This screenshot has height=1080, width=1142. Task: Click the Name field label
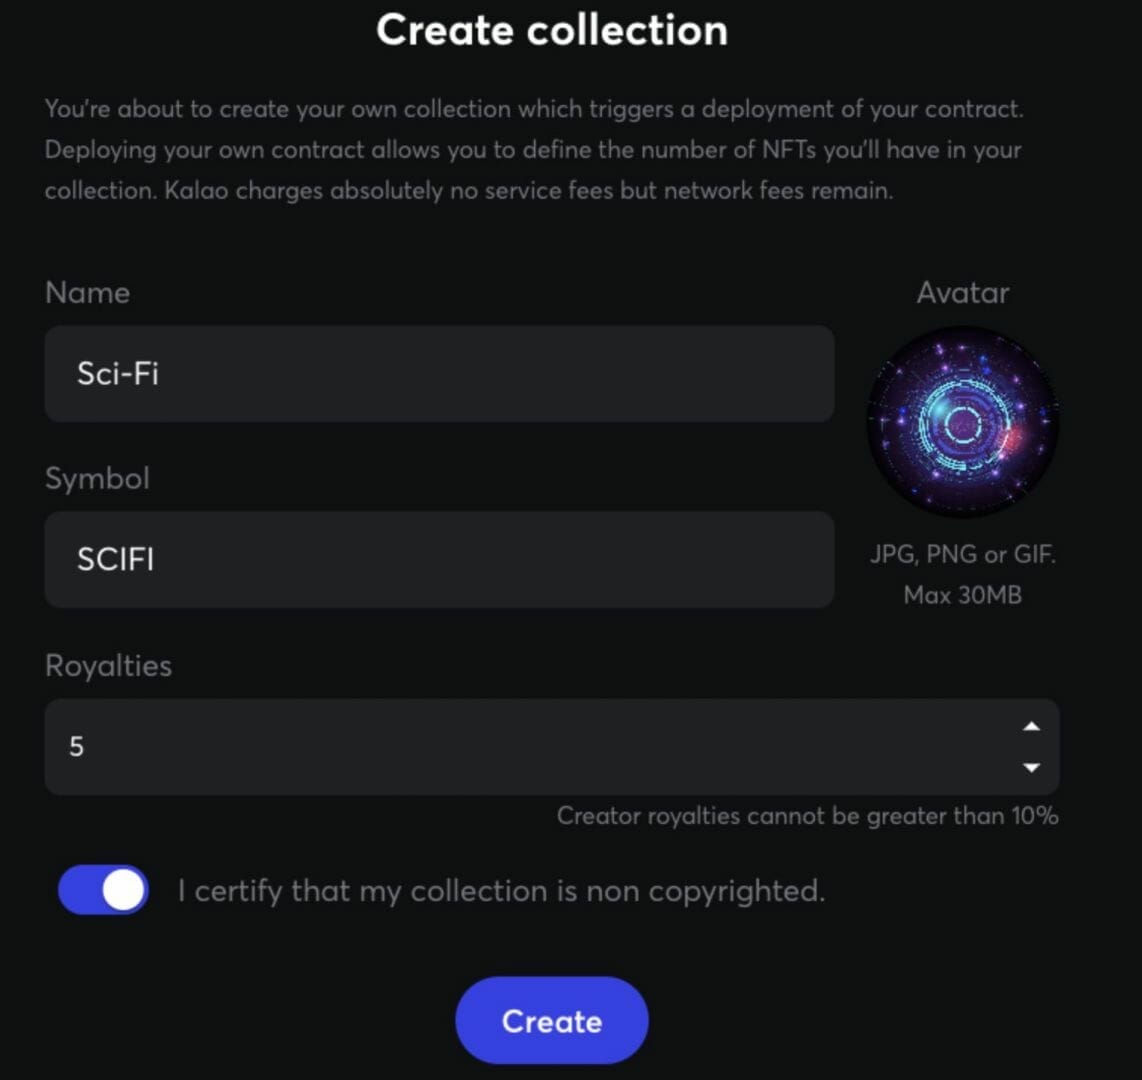coord(87,293)
